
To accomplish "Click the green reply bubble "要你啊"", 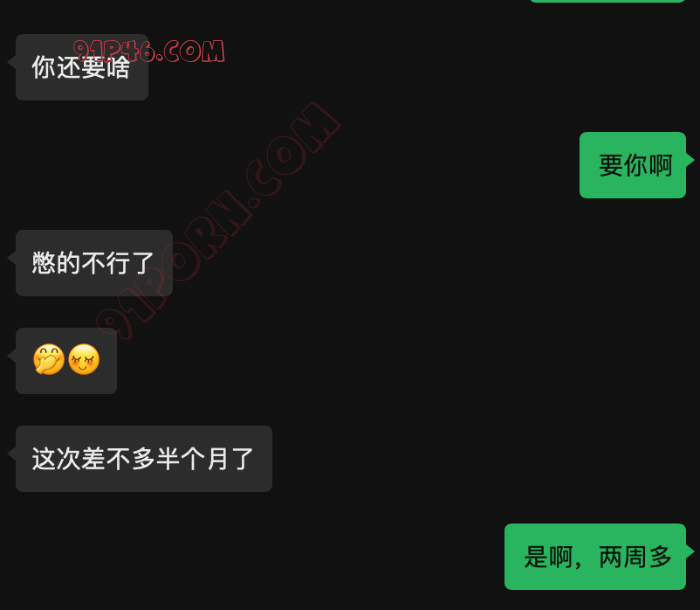I will coord(633,165).
